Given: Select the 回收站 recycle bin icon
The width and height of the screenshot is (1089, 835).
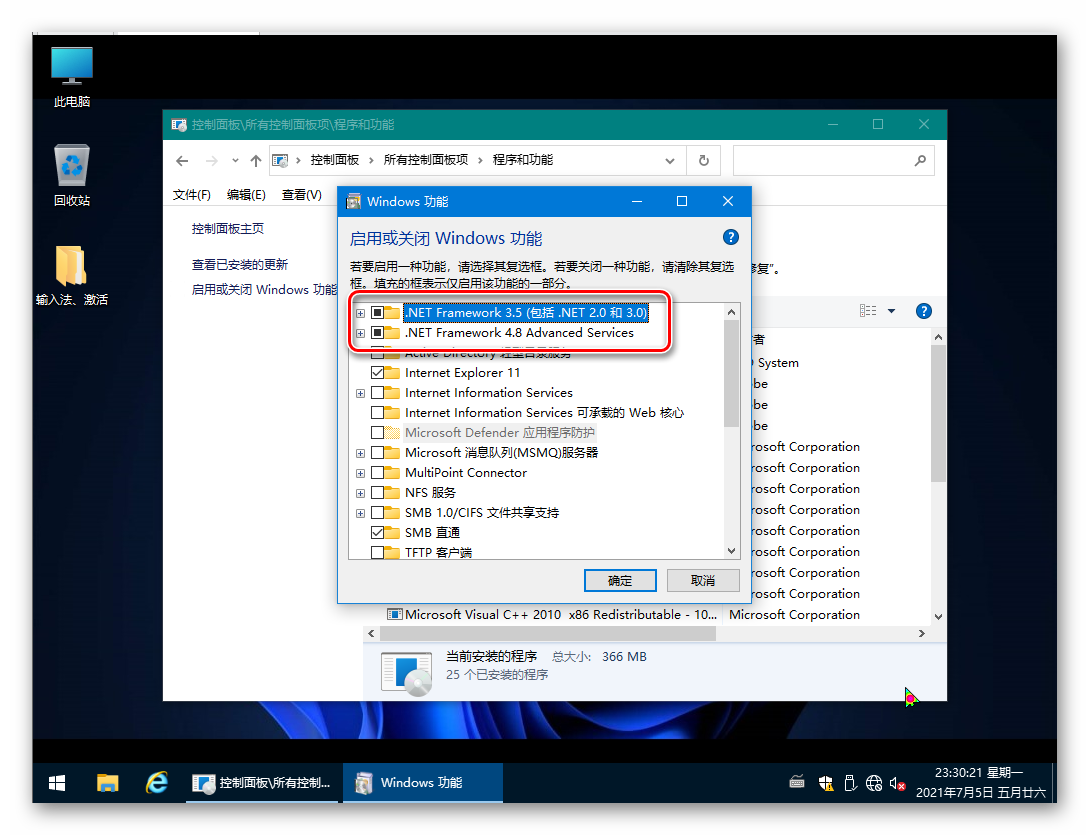Looking at the screenshot, I should pos(72,175).
